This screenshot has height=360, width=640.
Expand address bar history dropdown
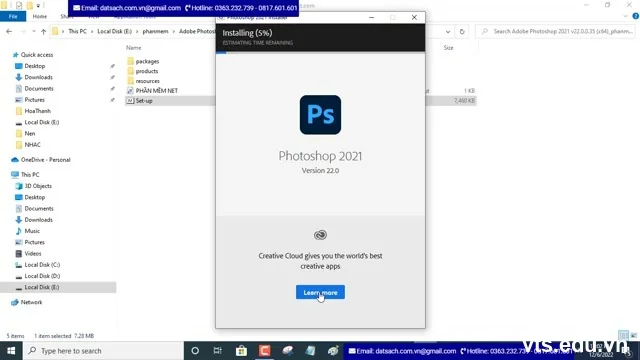click(448, 31)
